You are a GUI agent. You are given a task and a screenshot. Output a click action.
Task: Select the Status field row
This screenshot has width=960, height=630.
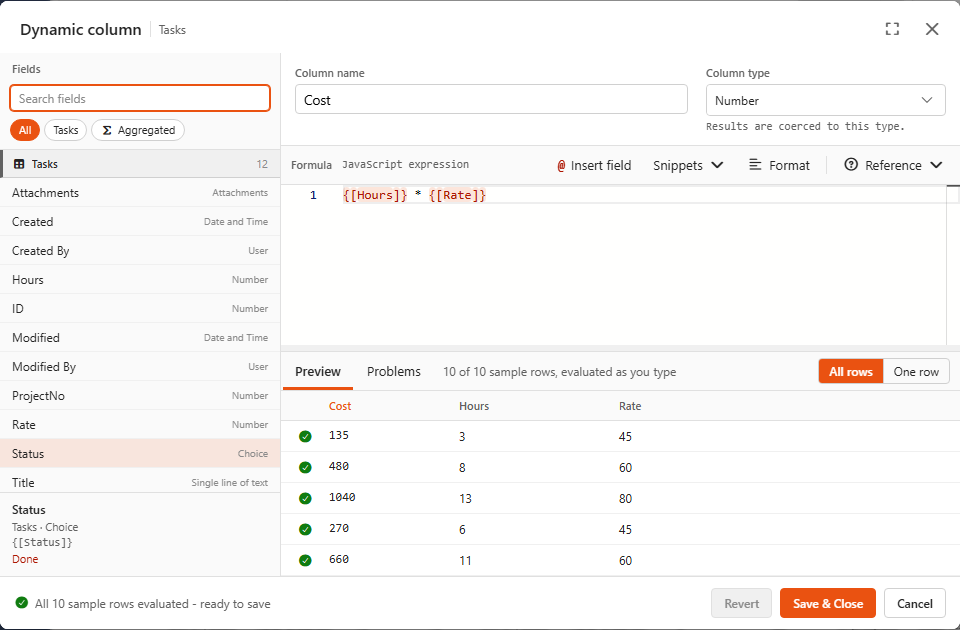[x=140, y=454]
